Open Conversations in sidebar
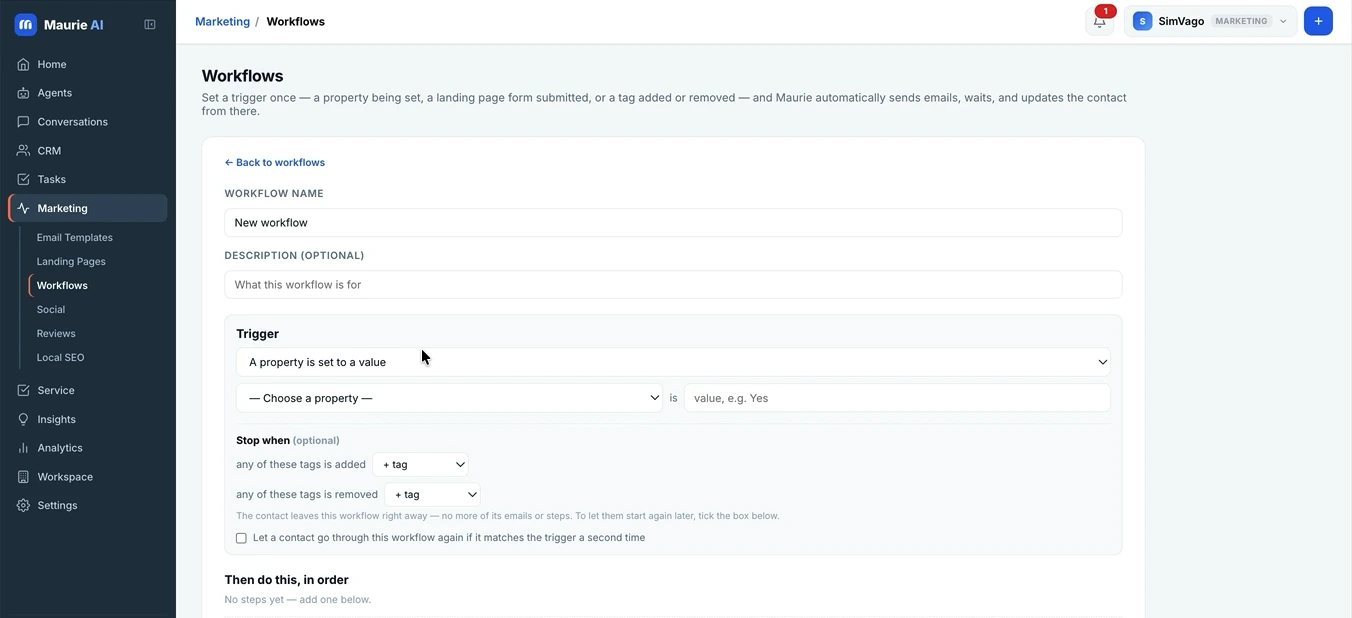The width and height of the screenshot is (1352, 618). pos(88,122)
